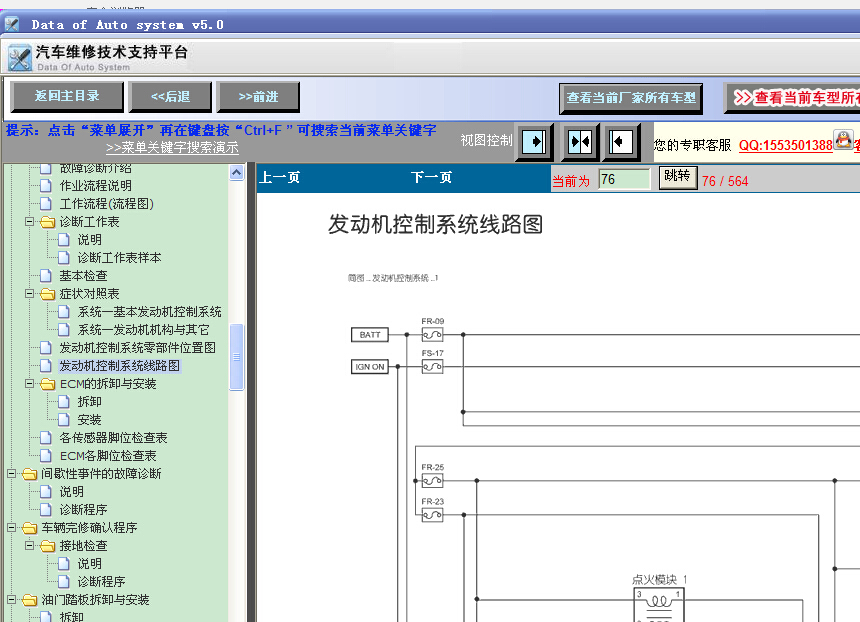Click the folder icon of 车辆完修确认程序
The image size is (860, 622).
pos(30,528)
